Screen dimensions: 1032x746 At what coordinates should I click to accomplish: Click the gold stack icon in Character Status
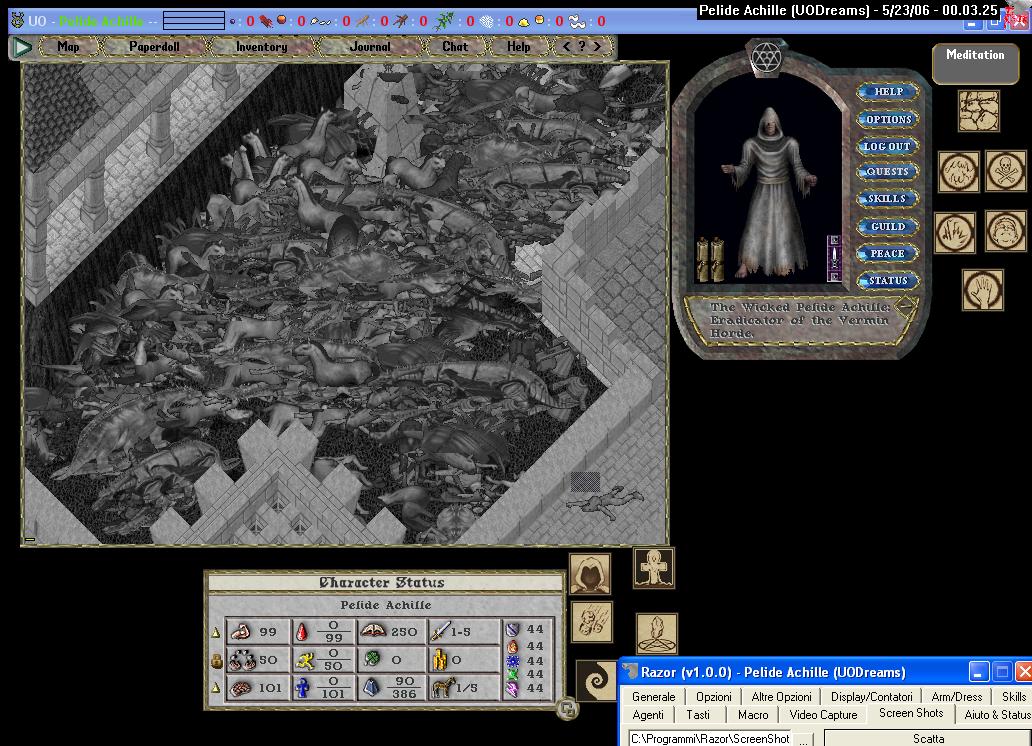point(440,660)
